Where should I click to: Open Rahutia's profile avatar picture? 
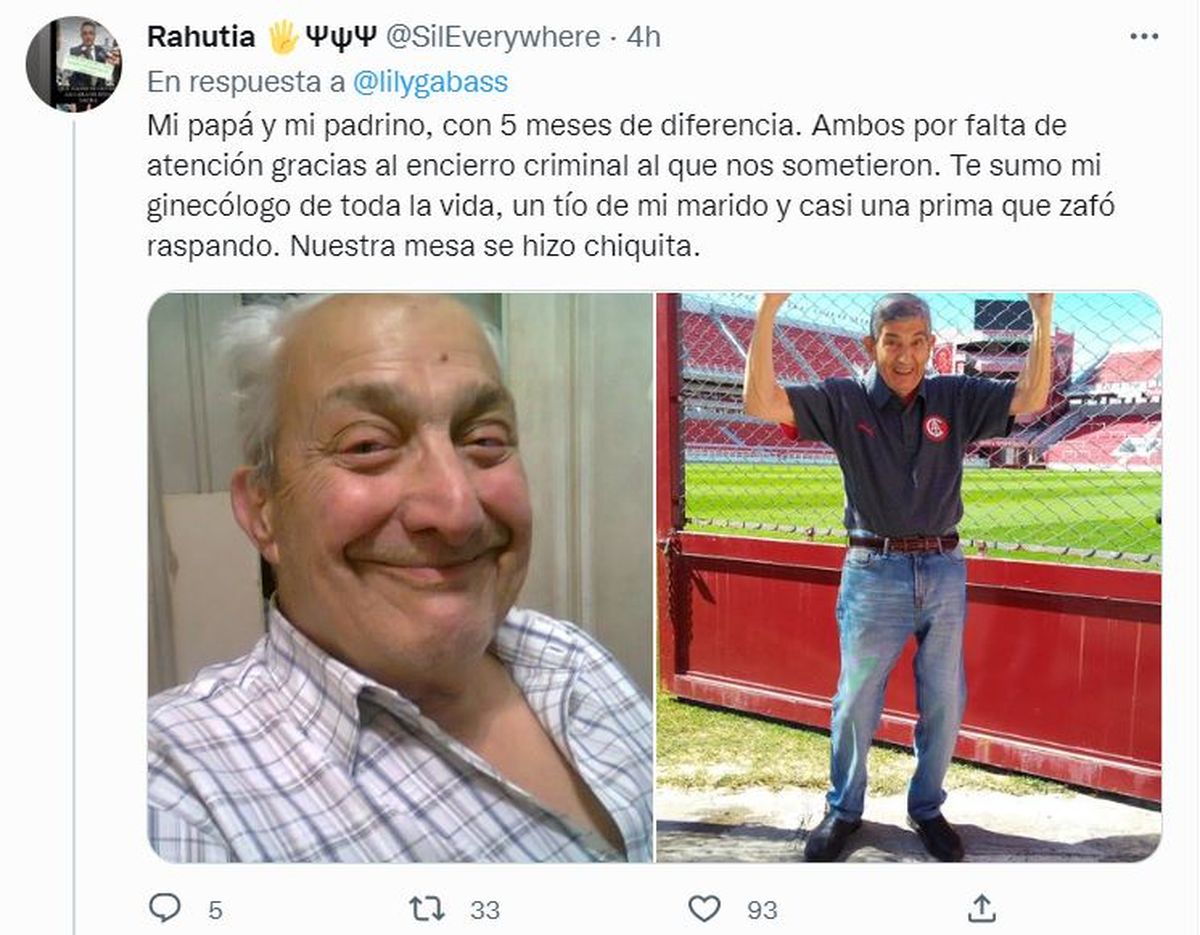pos(74,64)
